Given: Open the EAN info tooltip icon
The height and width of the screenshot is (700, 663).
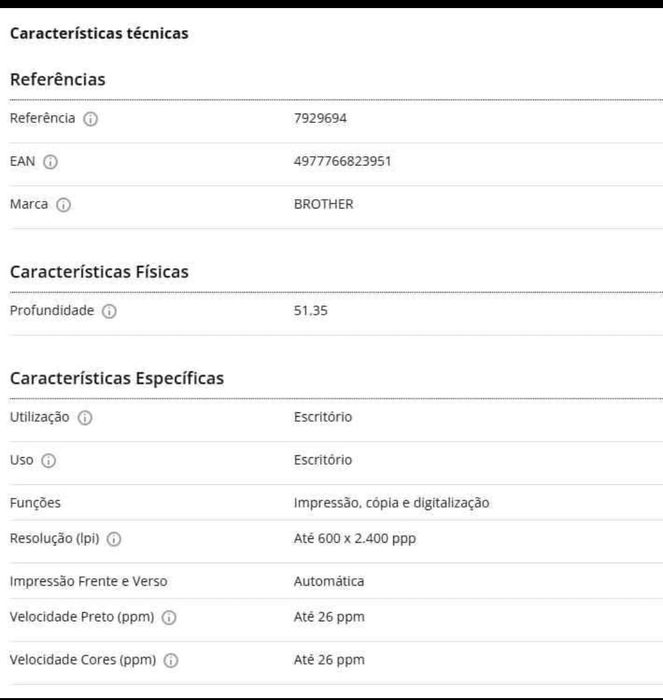Looking at the screenshot, I should click(51, 162).
